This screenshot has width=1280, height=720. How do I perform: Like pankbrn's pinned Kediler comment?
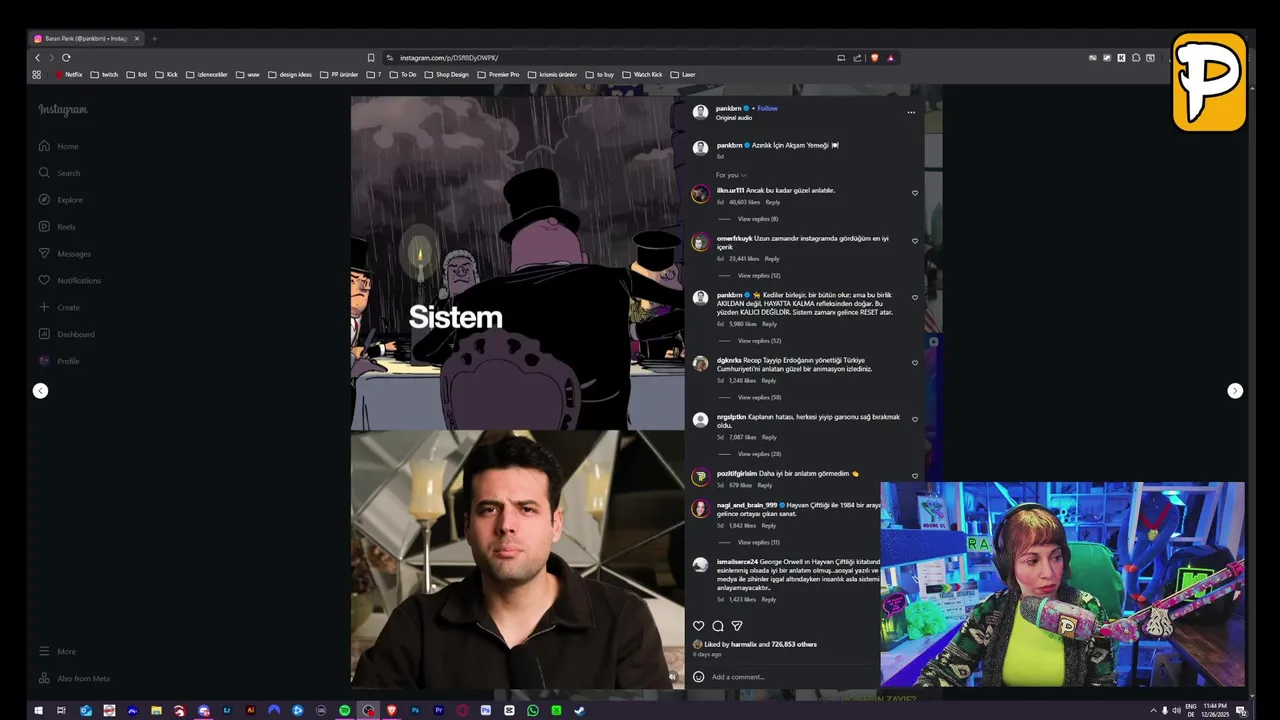point(915,298)
